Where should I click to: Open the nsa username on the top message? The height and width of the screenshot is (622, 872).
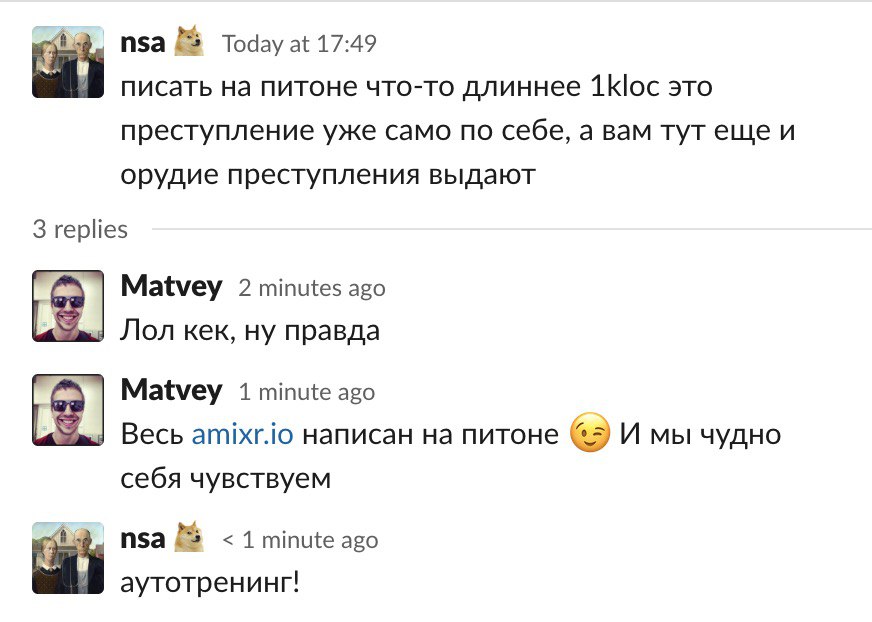[143, 42]
